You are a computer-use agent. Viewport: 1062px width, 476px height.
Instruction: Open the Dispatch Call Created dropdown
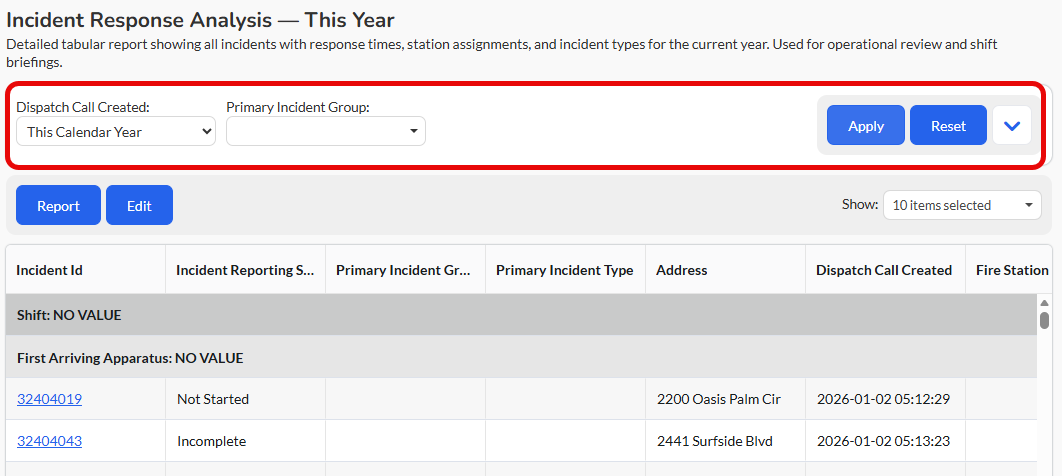(x=116, y=131)
